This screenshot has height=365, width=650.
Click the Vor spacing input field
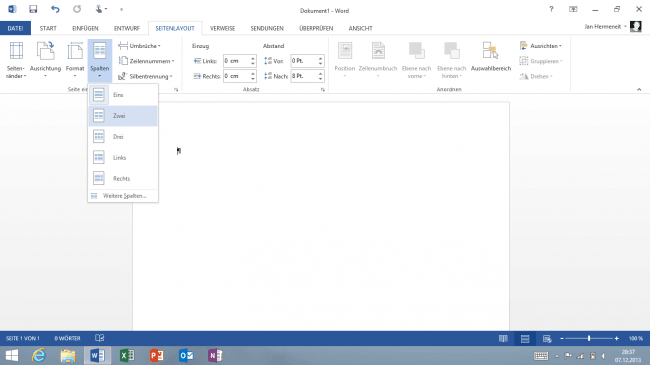tap(303, 61)
